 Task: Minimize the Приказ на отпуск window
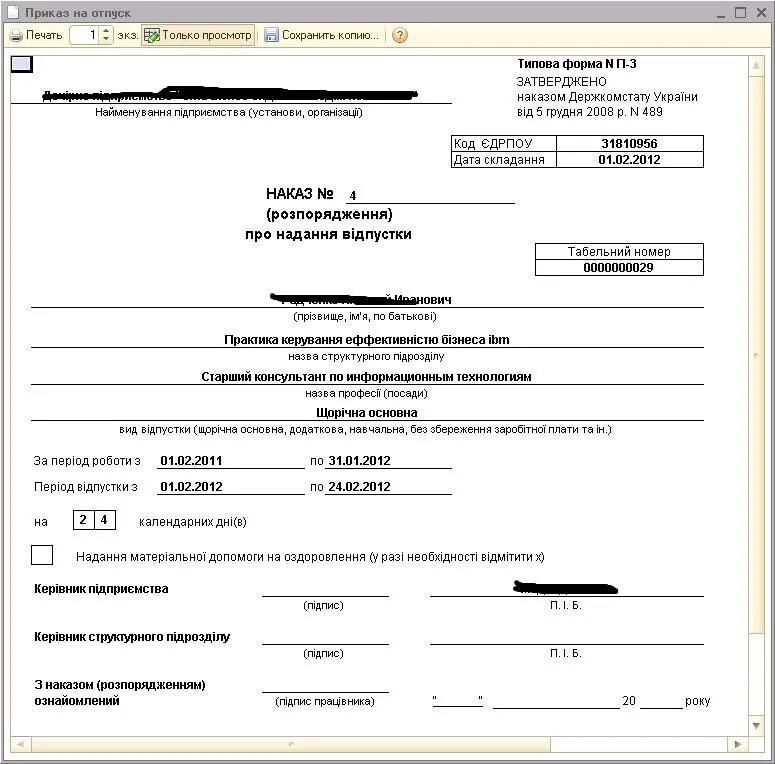721,13
